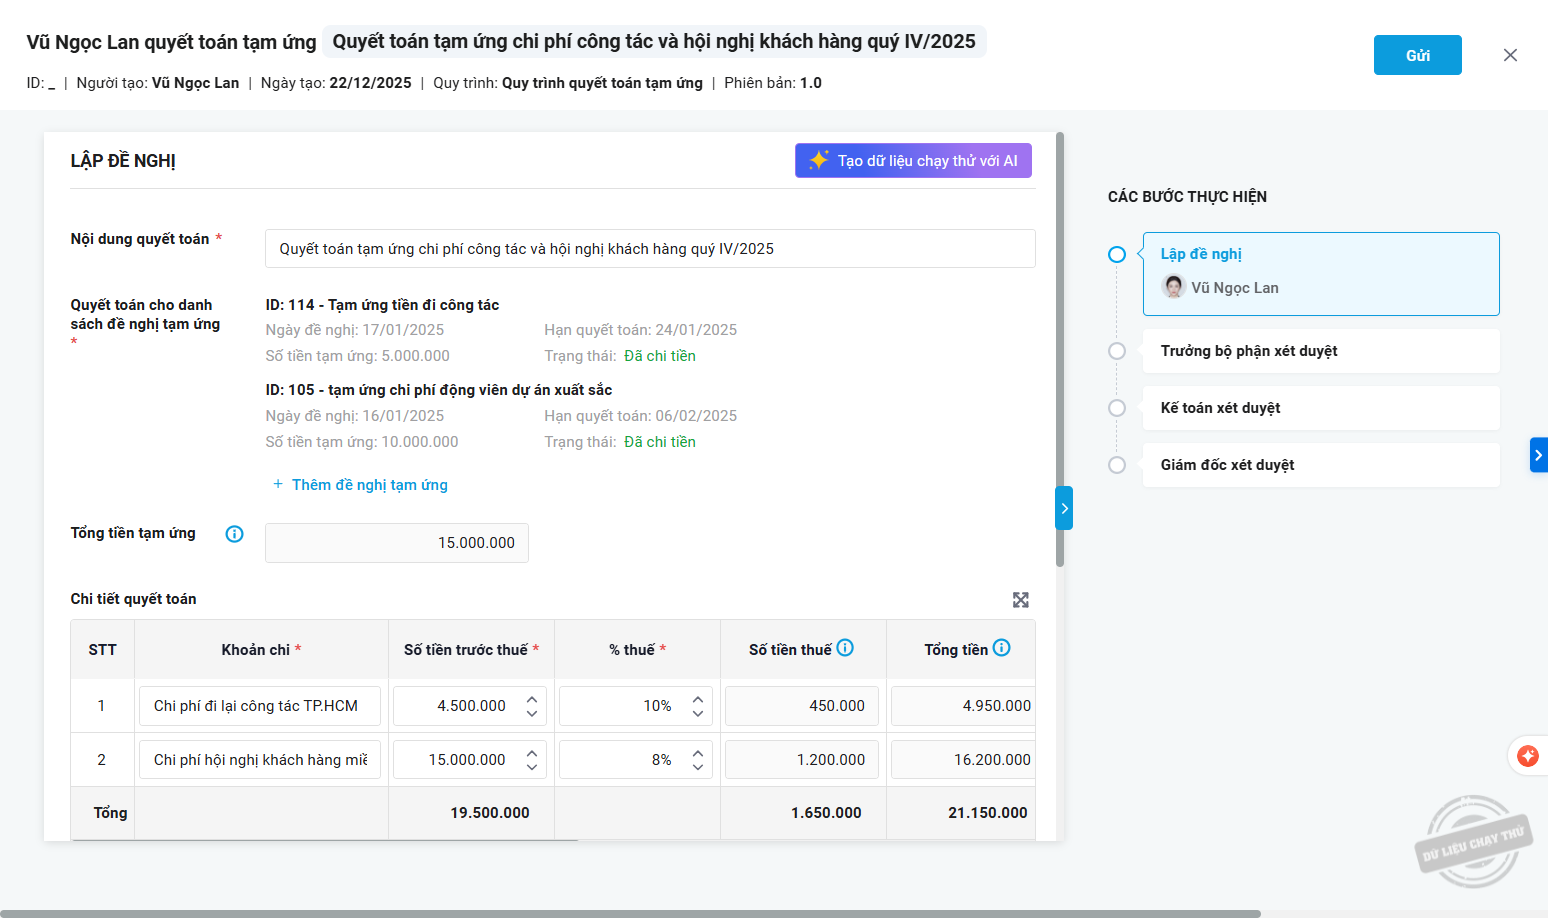Collapse the form panel using blue chevron handle
1548x918 pixels.
click(1064, 508)
